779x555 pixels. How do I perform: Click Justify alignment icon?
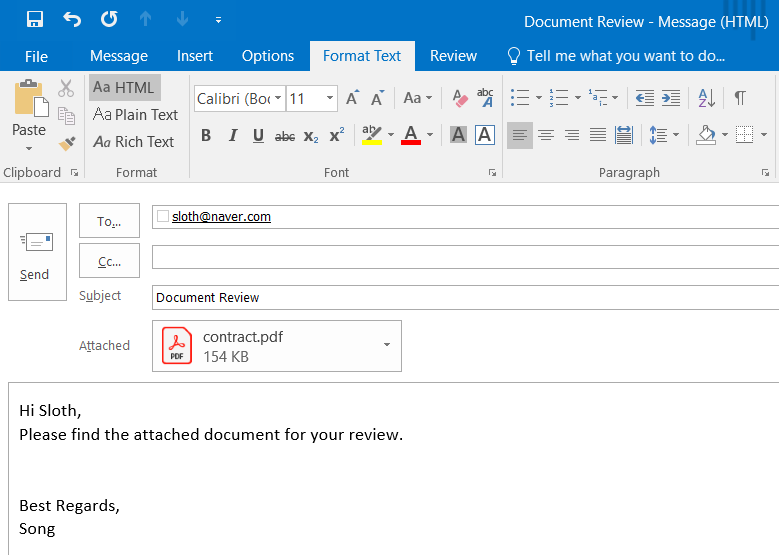pos(598,135)
